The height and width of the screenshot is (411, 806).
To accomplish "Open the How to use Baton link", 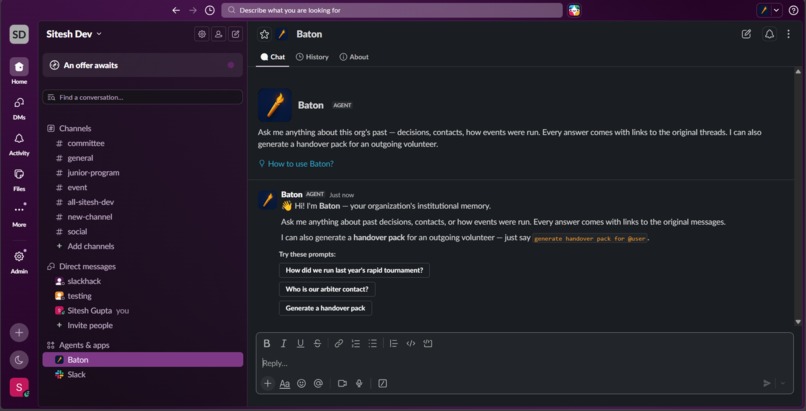I will (296, 164).
